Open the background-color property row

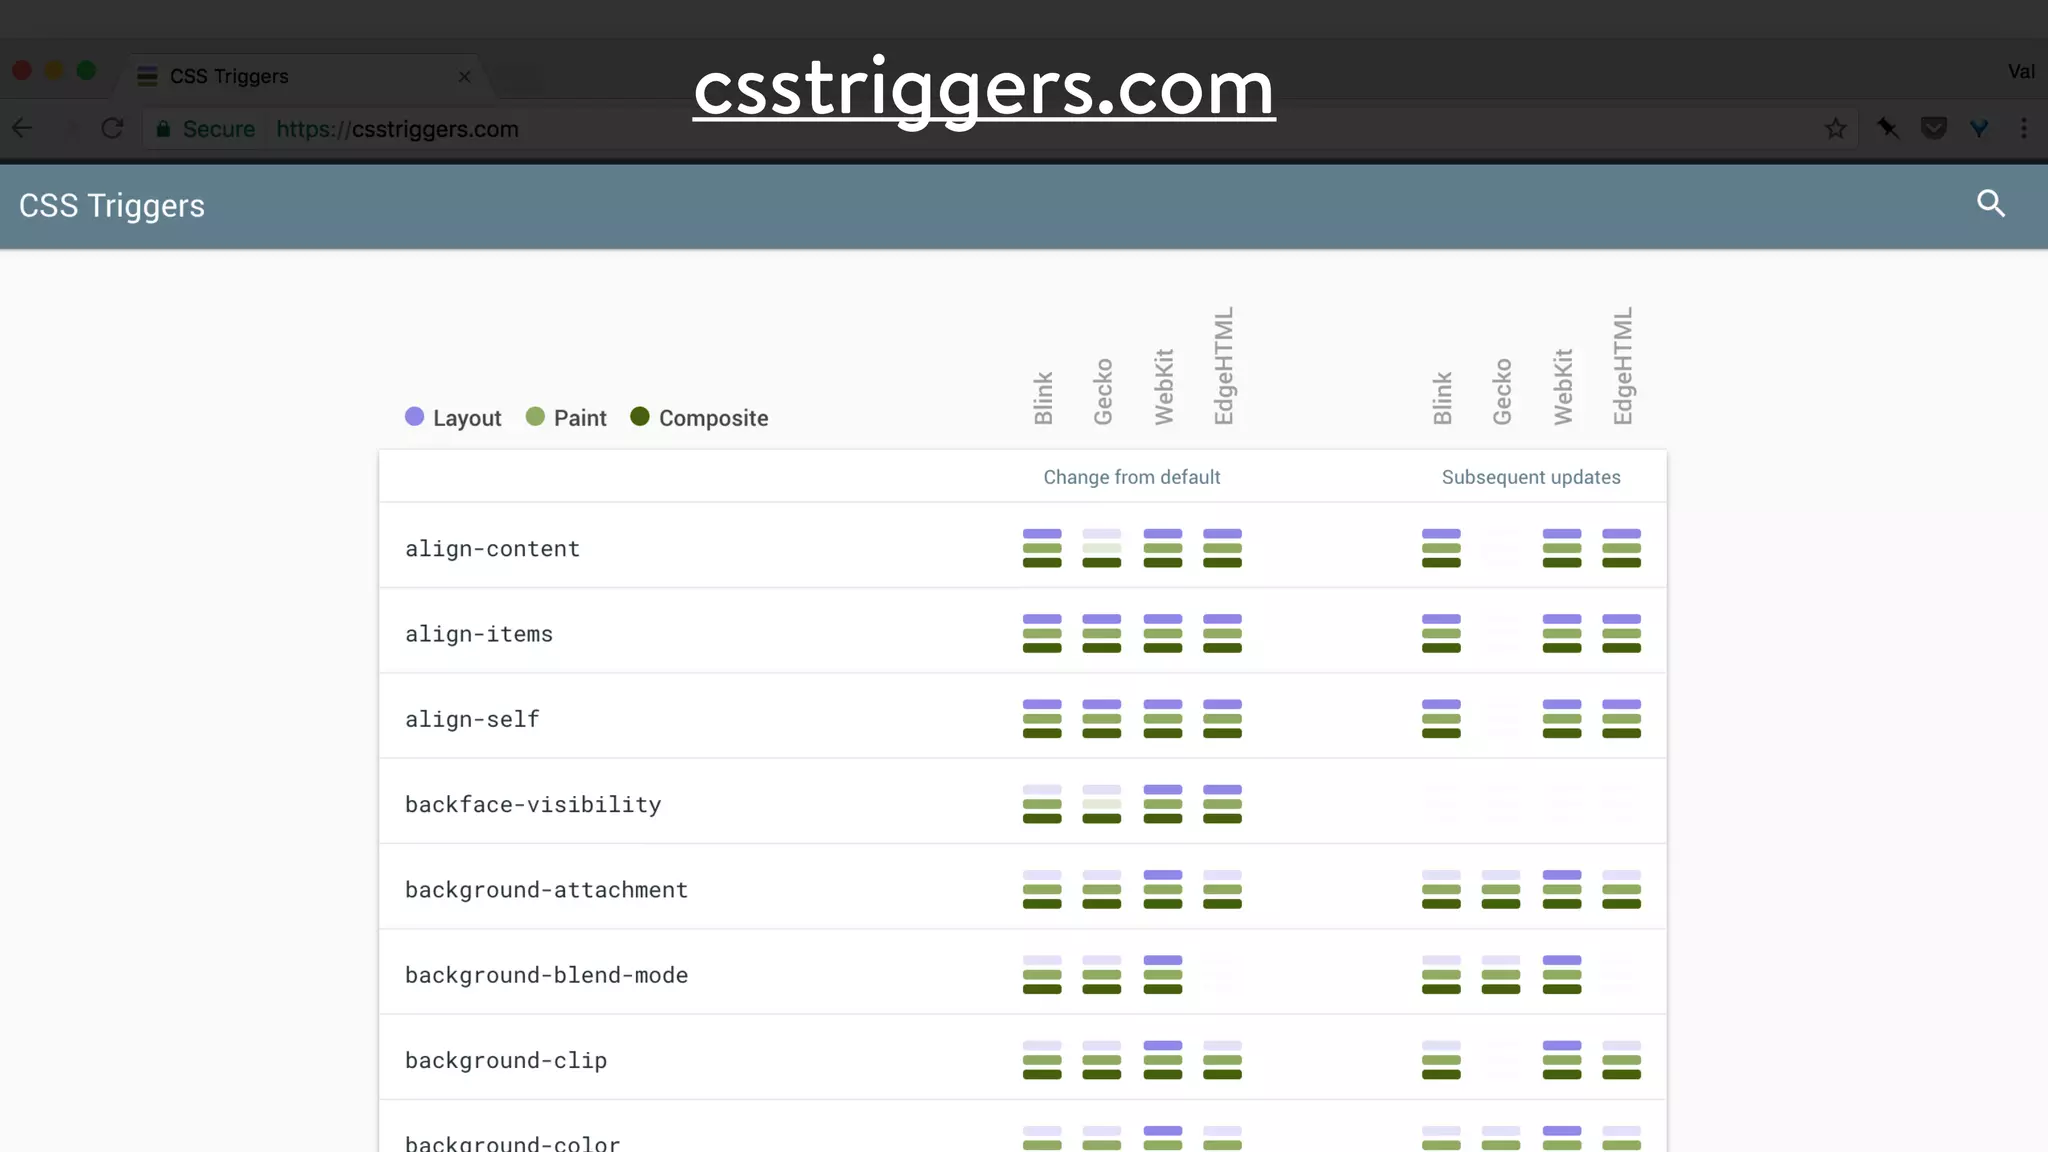click(1022, 1127)
